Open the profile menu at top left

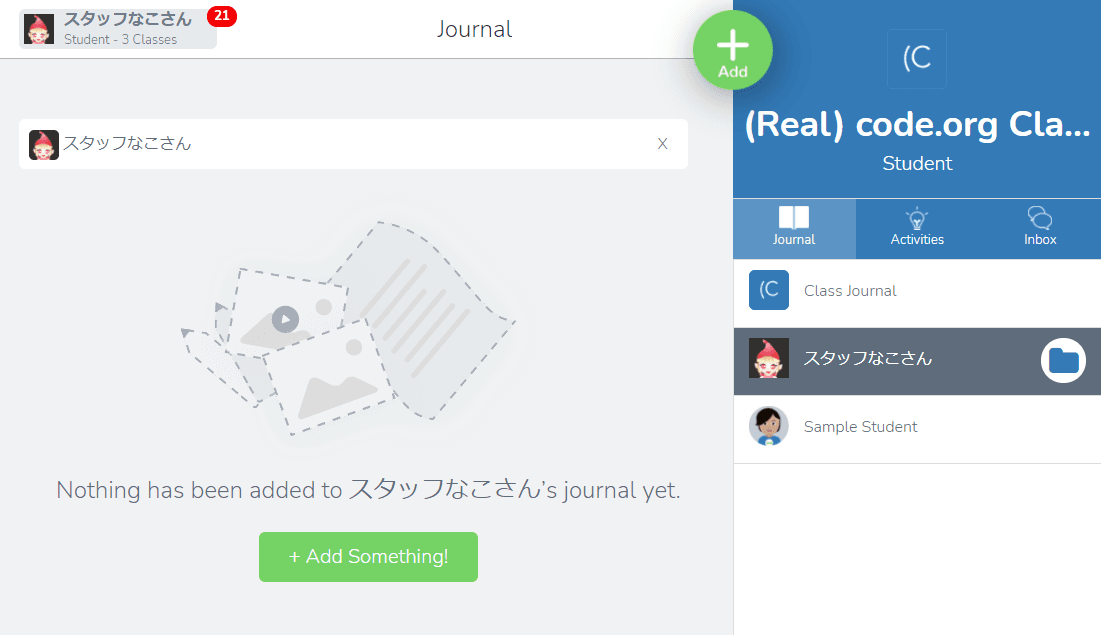point(118,30)
